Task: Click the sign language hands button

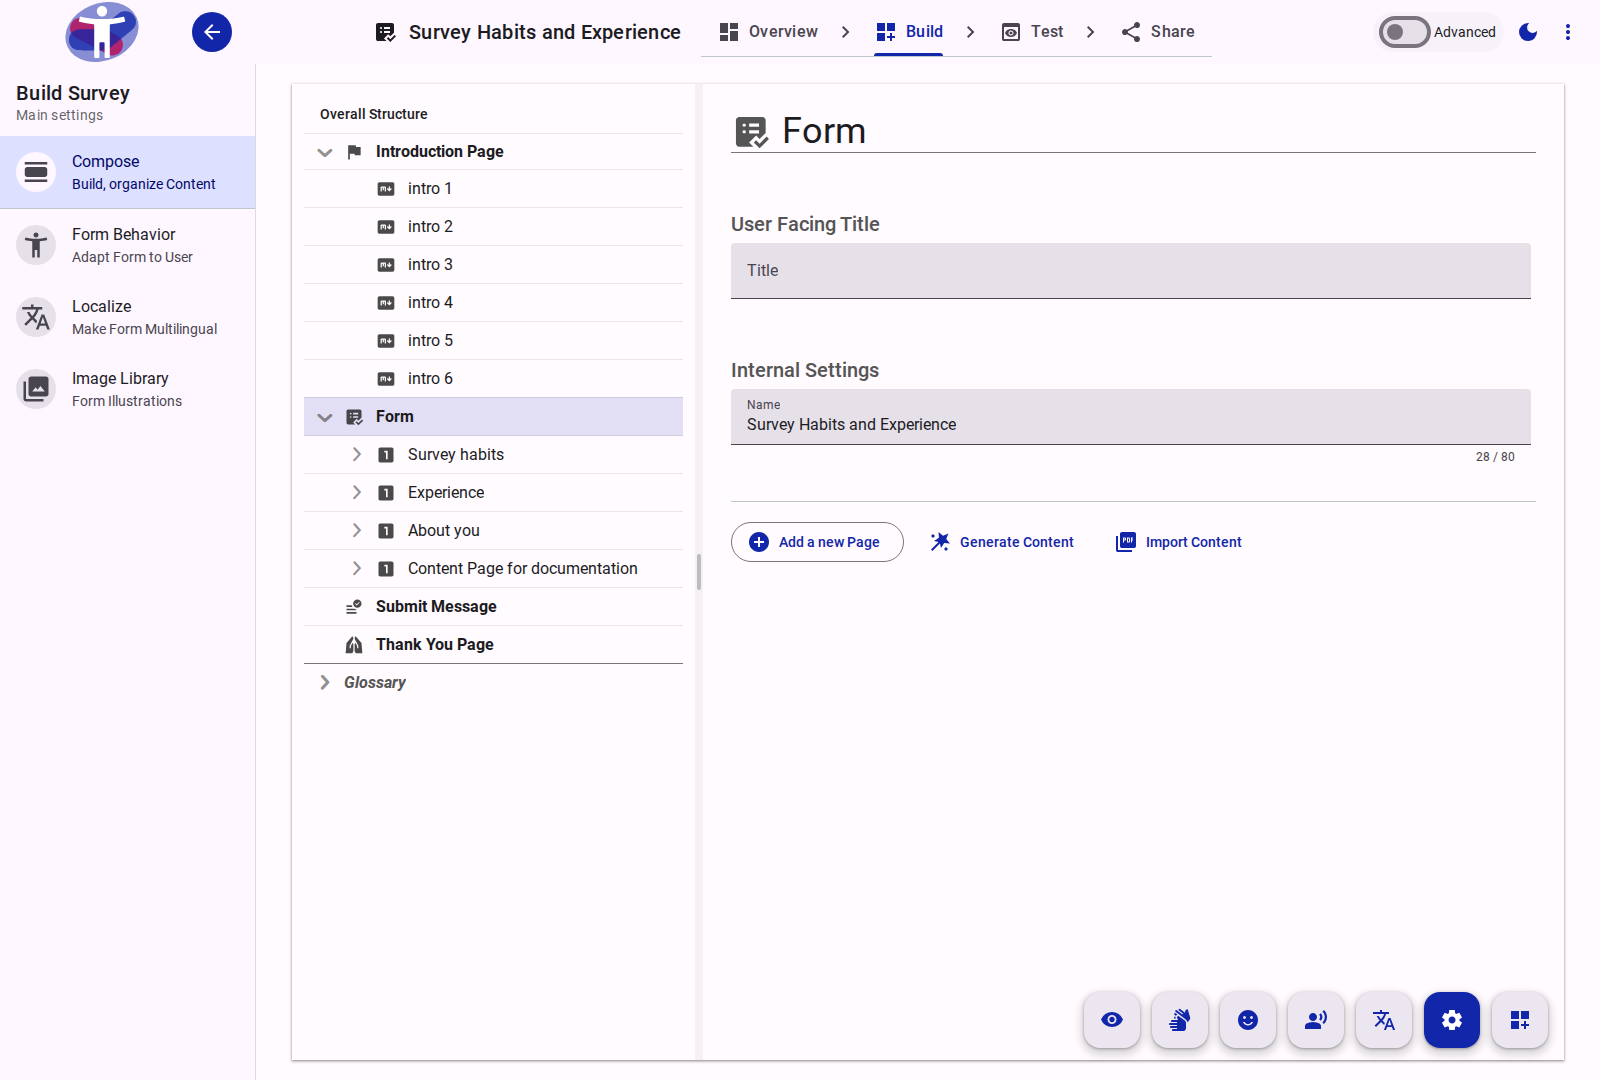Action: point(1180,1020)
